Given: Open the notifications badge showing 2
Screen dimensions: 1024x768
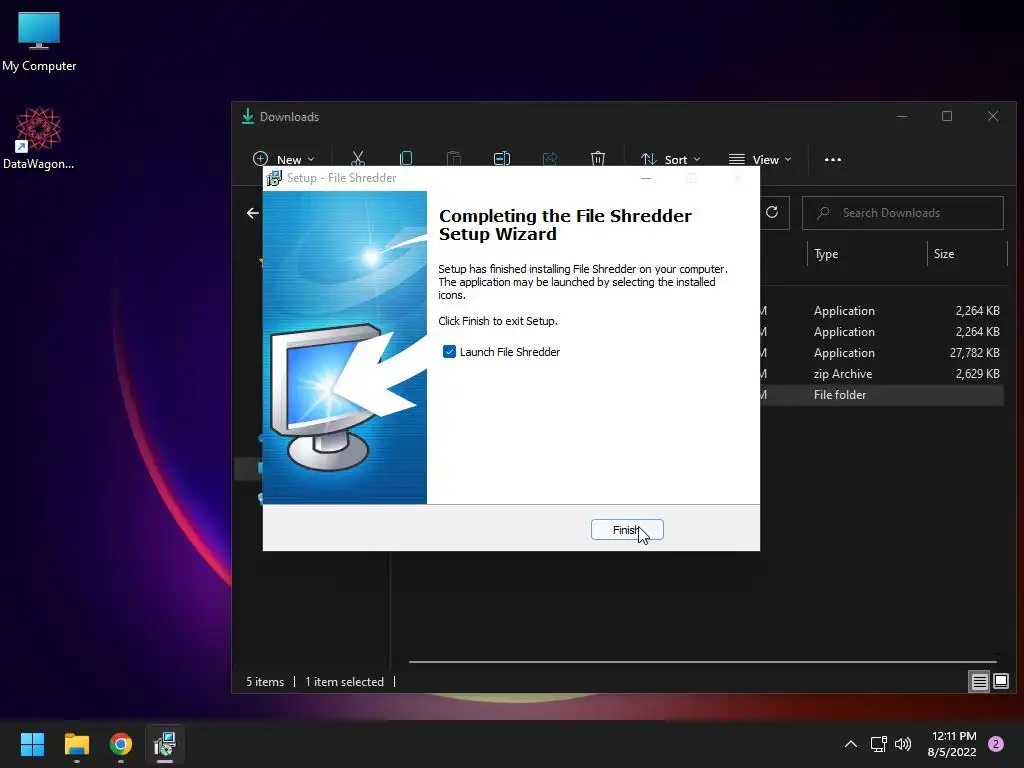Looking at the screenshot, I should coord(996,744).
